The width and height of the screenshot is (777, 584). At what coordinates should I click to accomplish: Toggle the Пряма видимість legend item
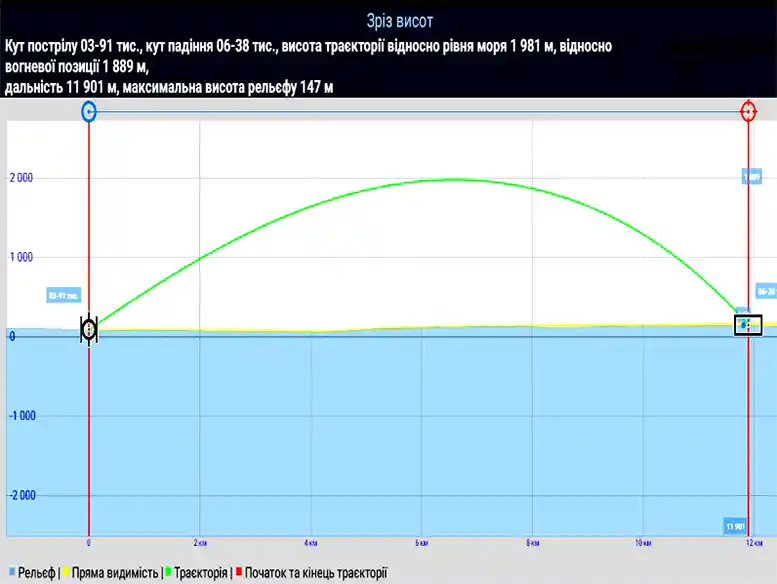114,574
